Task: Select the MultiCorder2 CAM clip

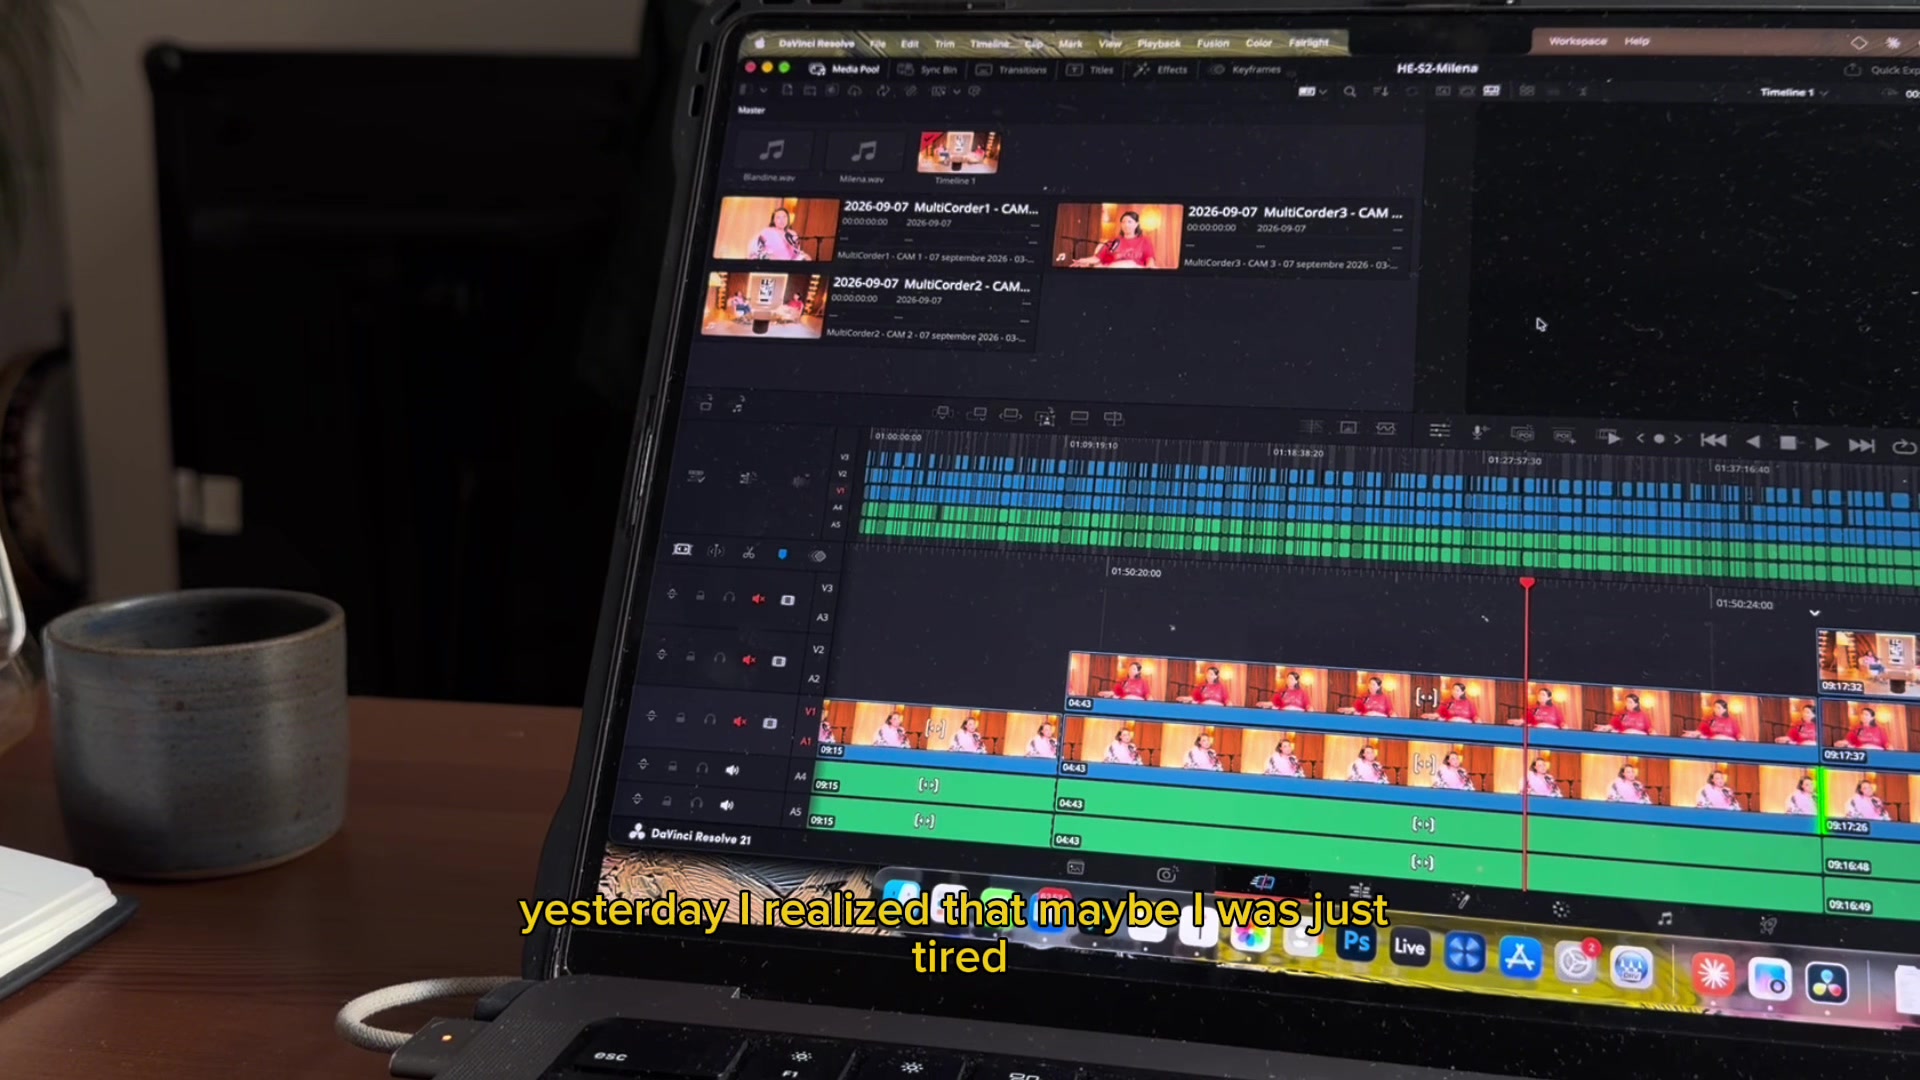Action: tap(868, 308)
